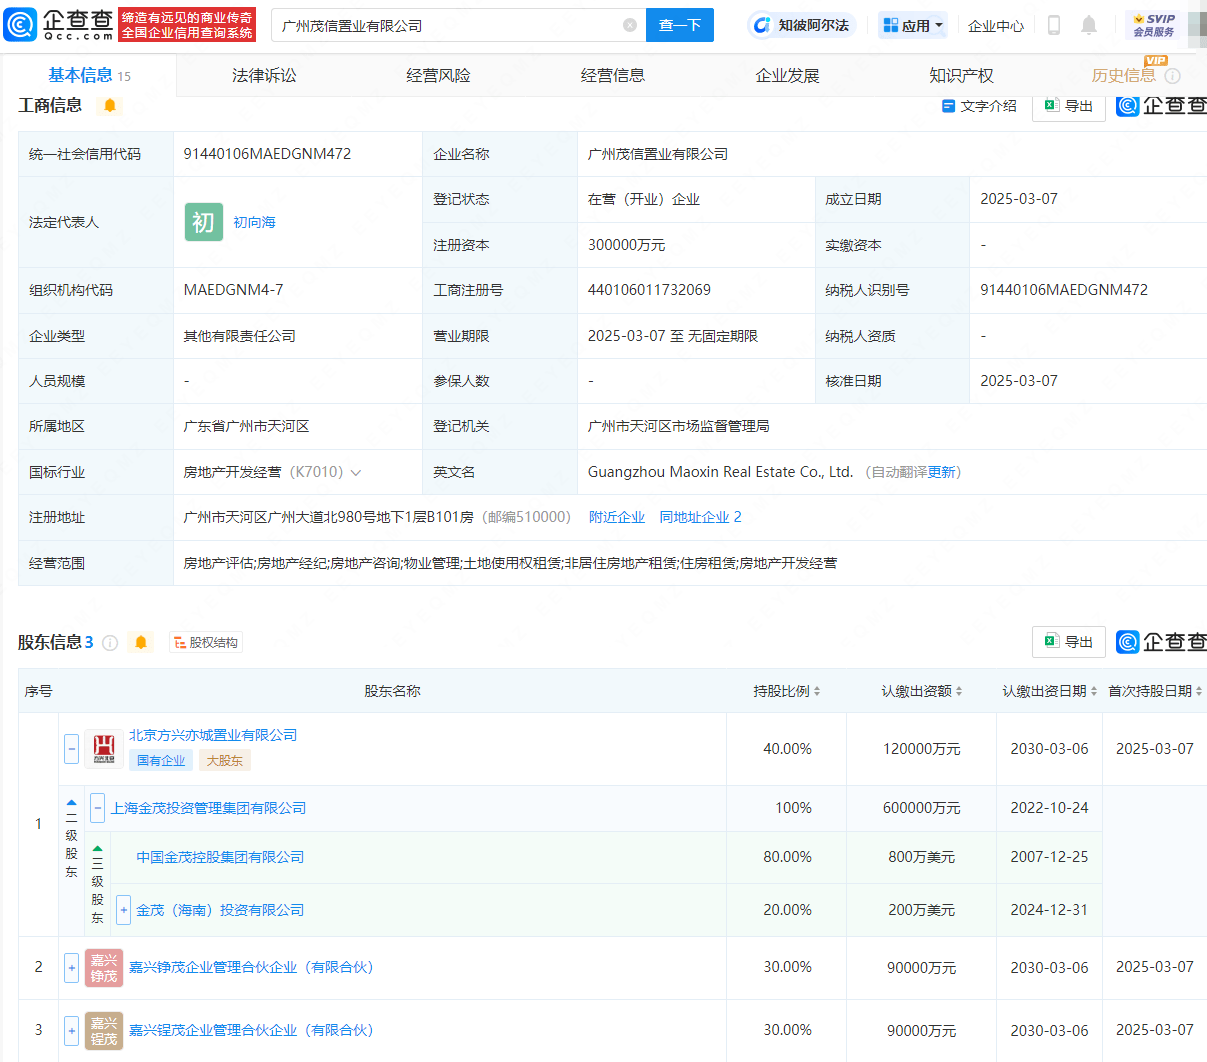Clear the search box with the X icon
This screenshot has width=1207, height=1062.
630,25
